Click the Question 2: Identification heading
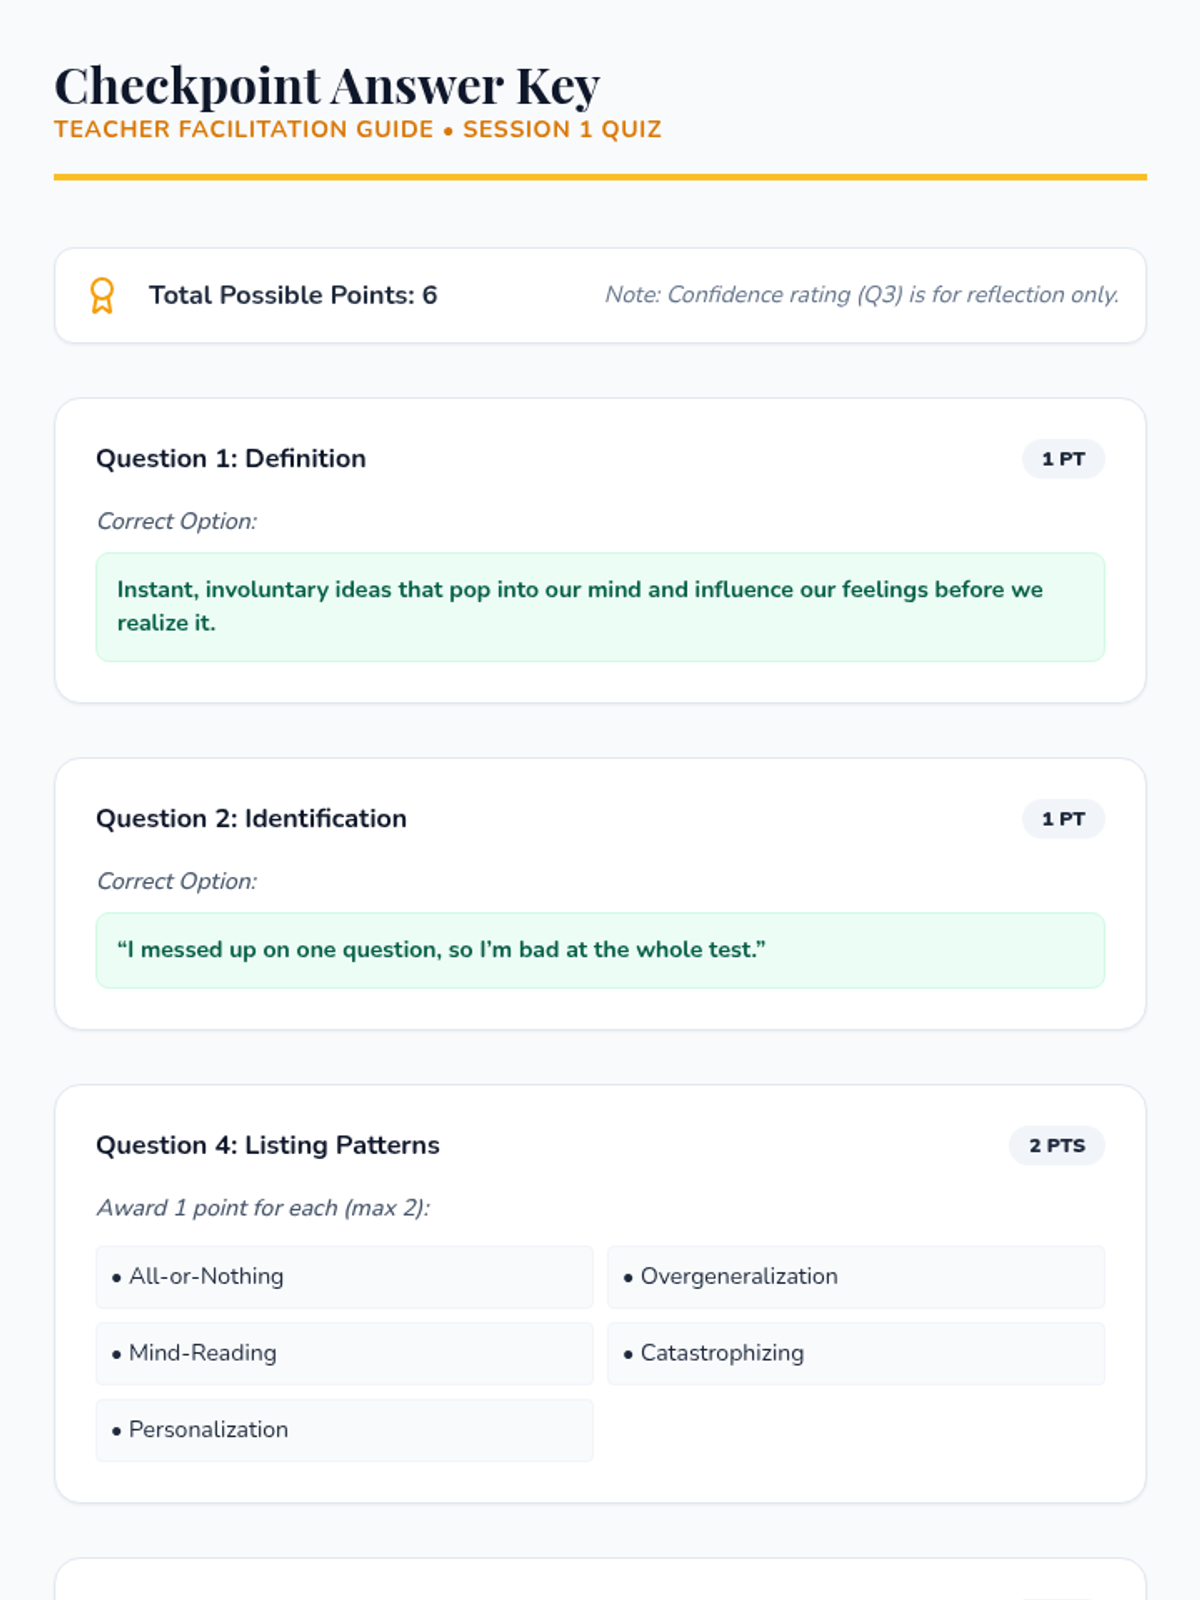 click(251, 819)
